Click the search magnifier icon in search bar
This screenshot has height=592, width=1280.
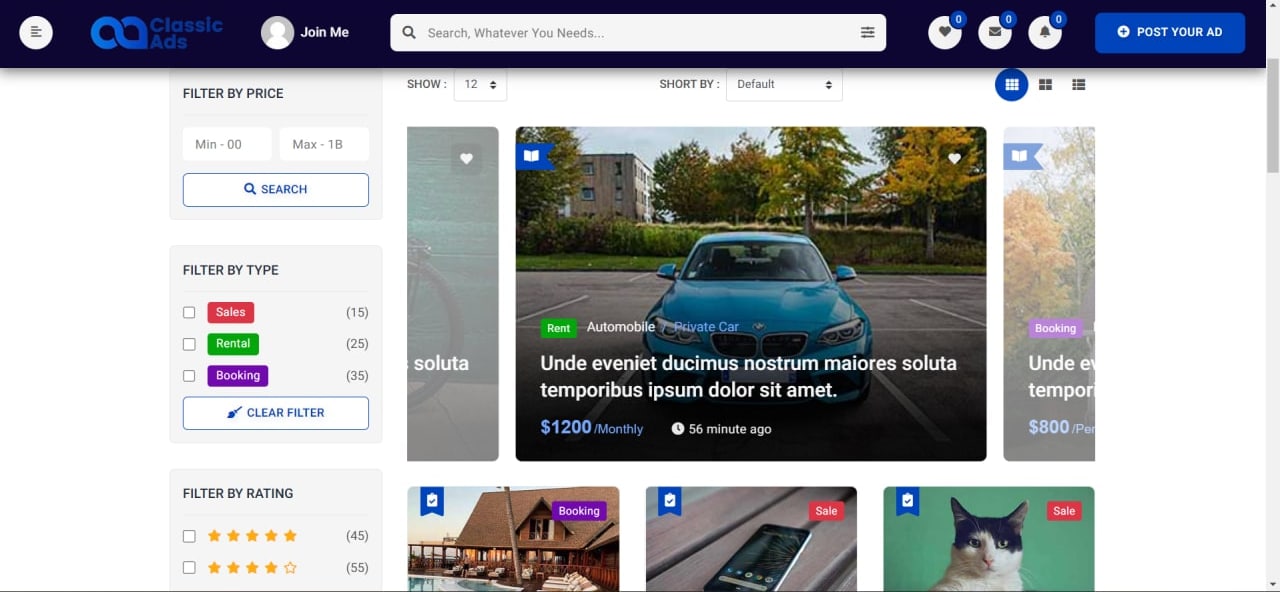(x=409, y=33)
